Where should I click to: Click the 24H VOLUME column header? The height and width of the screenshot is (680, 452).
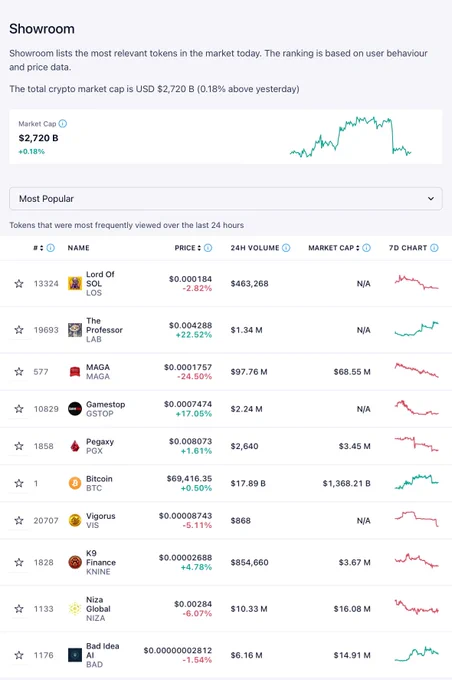pyautogui.click(x=255, y=248)
